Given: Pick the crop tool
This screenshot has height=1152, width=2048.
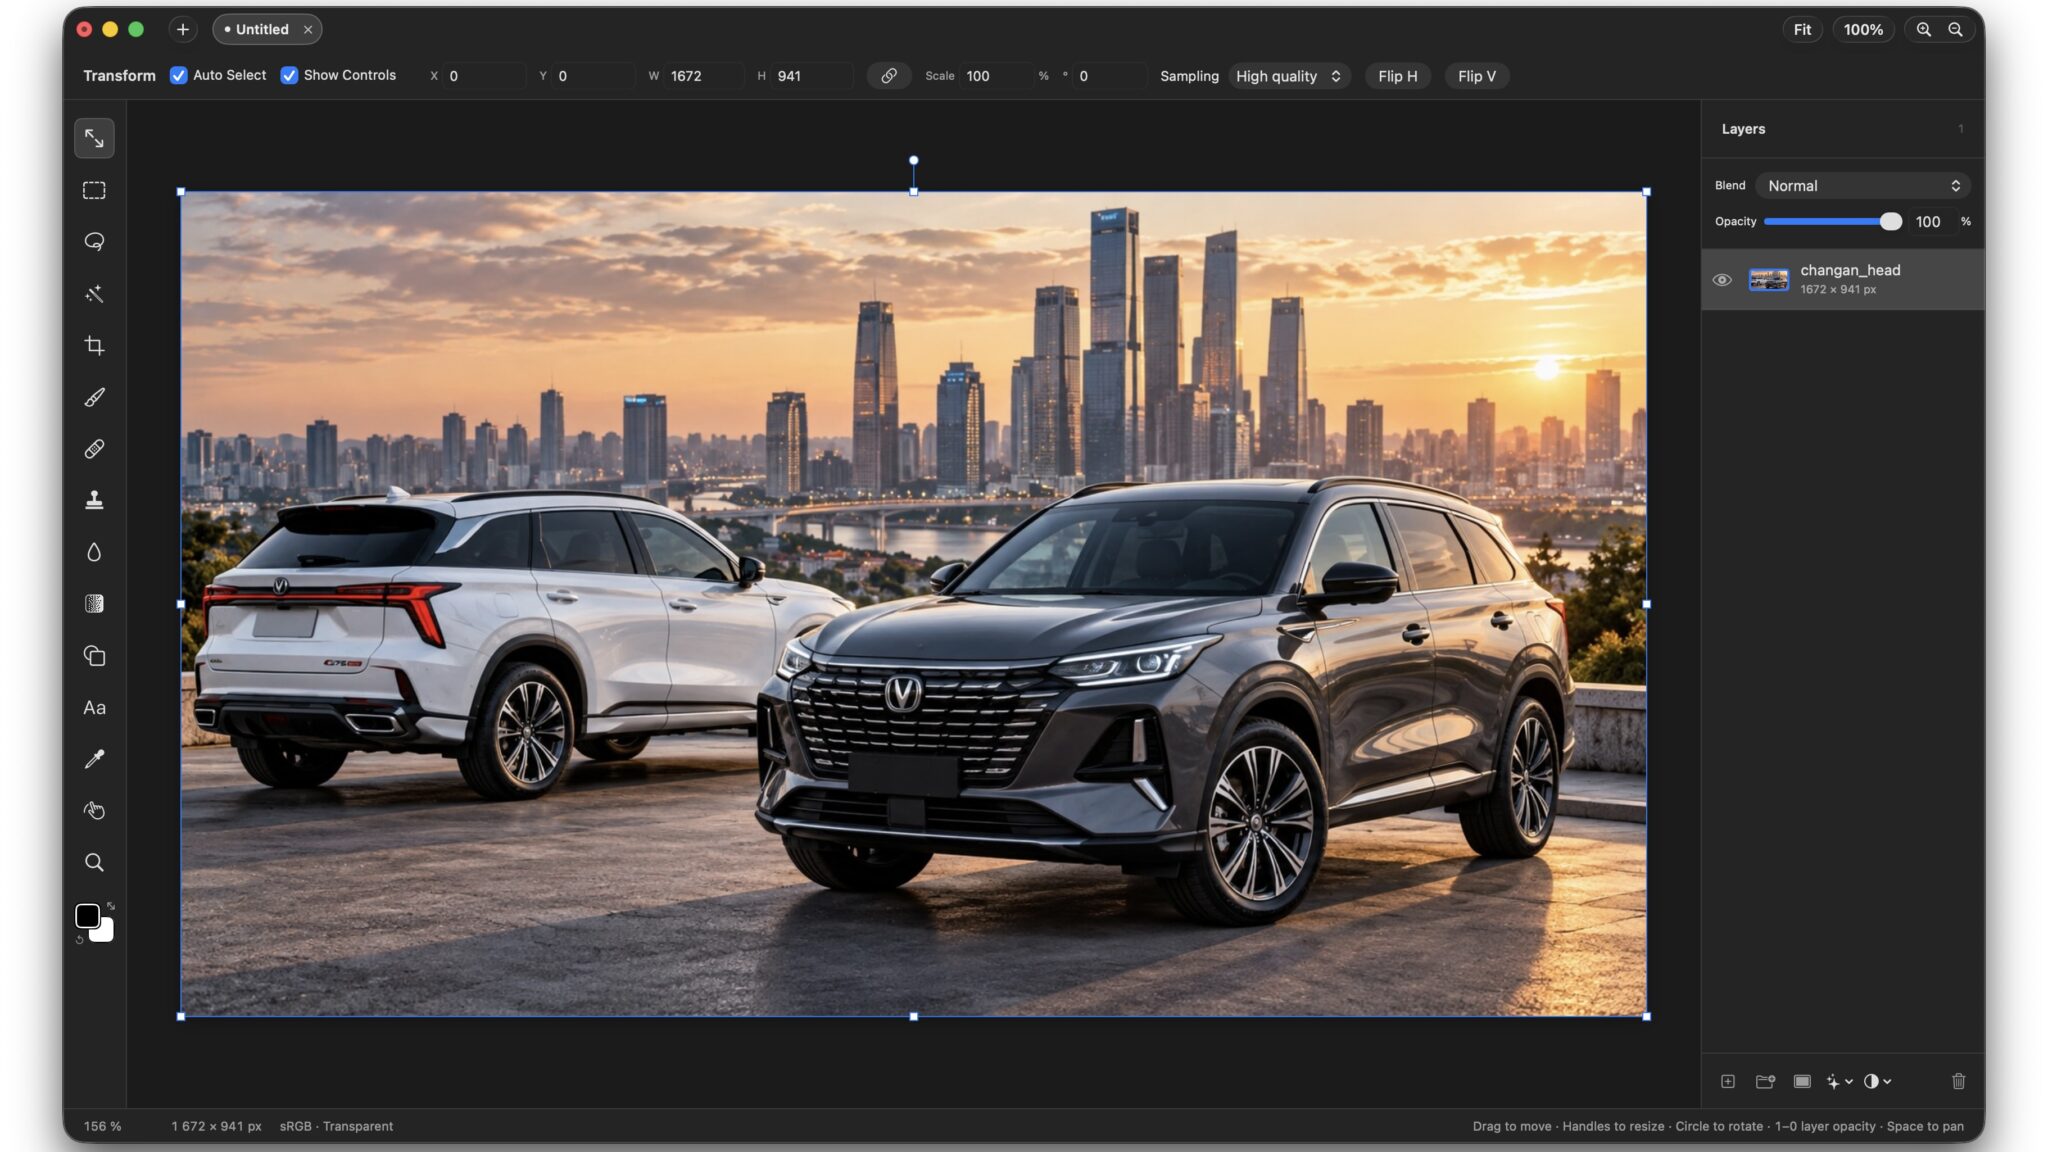Looking at the screenshot, I should tap(94, 346).
